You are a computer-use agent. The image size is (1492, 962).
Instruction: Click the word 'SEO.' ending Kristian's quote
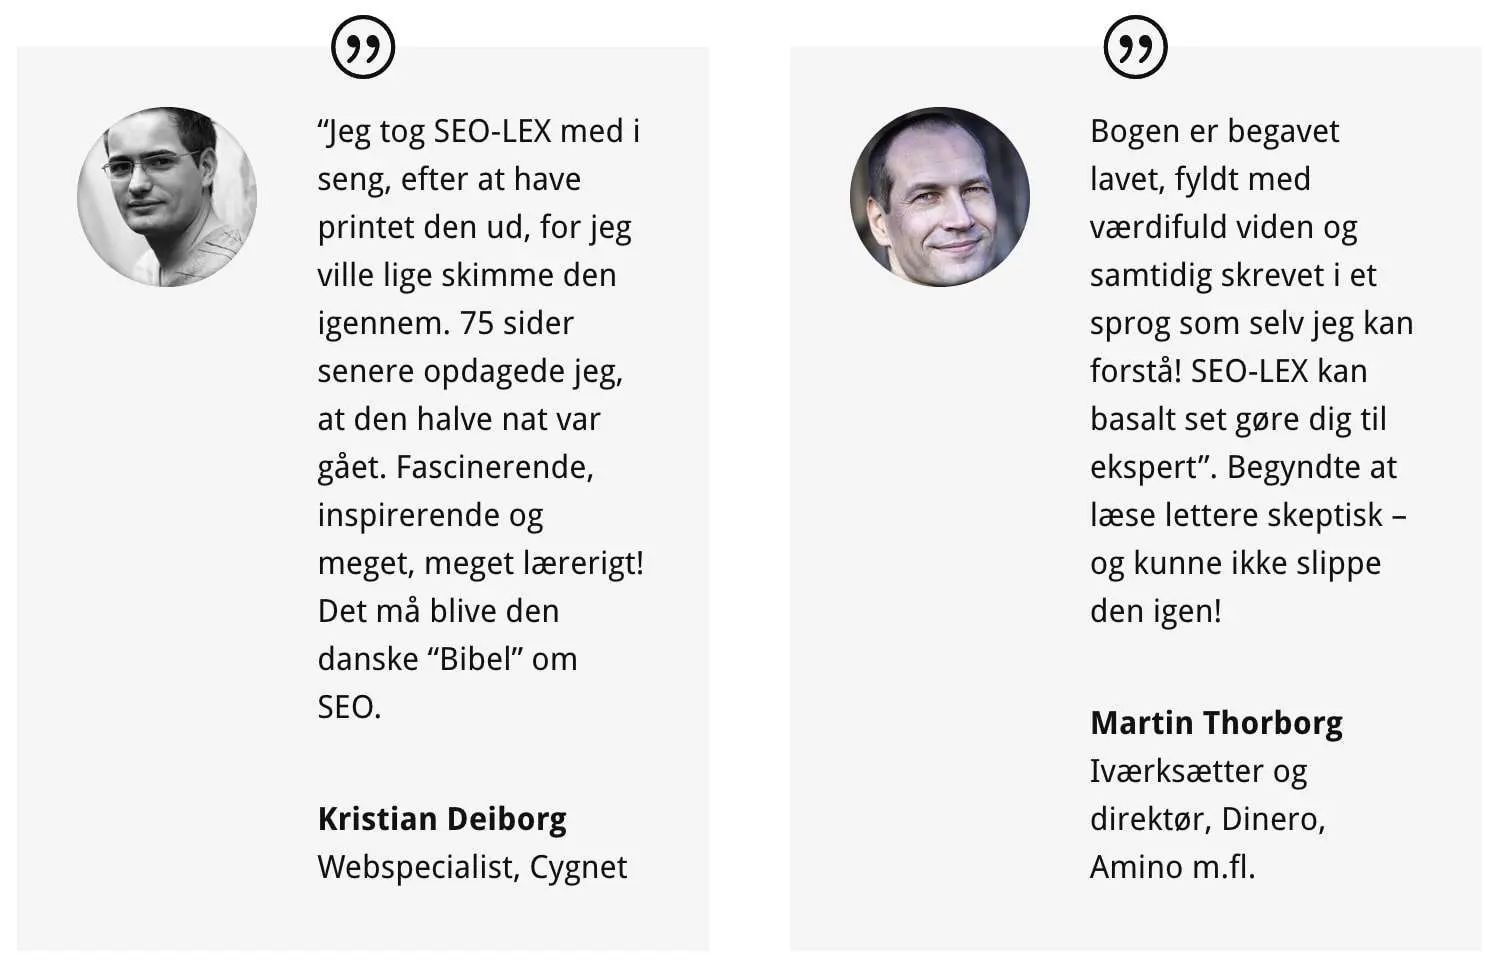[x=349, y=707]
